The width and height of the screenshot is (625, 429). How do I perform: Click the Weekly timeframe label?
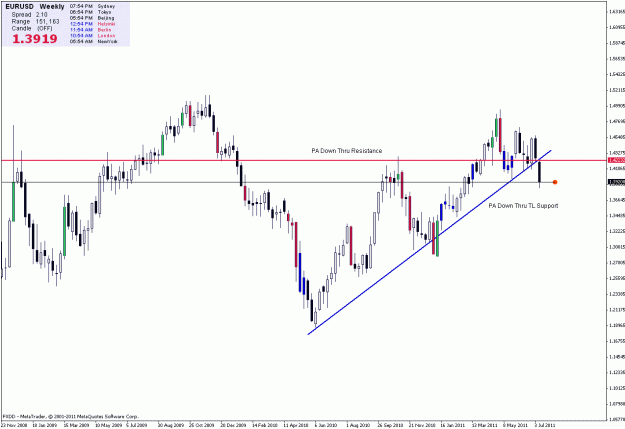tap(52, 7)
